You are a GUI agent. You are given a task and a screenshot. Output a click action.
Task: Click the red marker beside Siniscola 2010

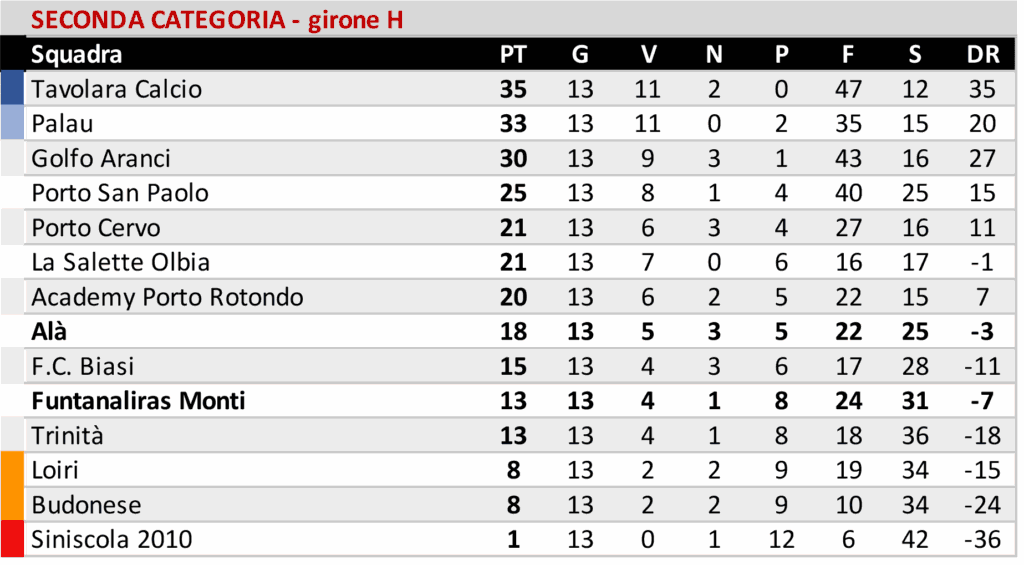click(x=12, y=540)
